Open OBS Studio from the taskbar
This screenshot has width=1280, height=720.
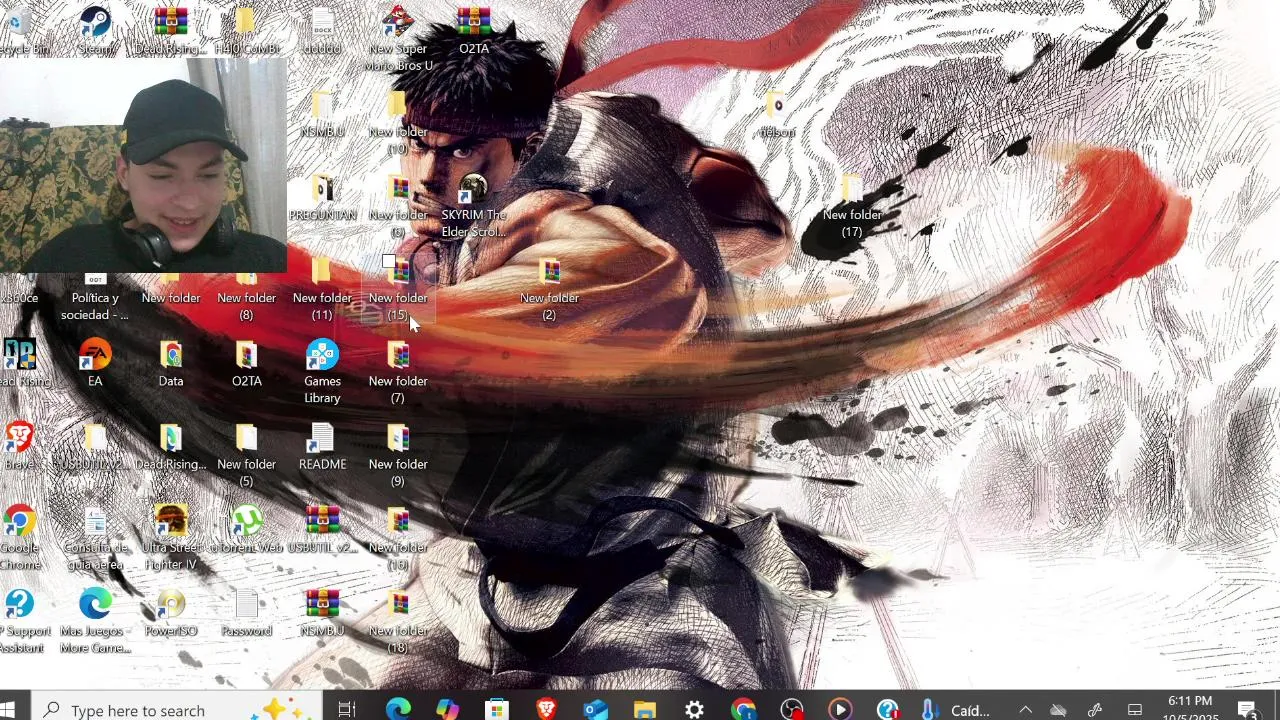pos(792,709)
